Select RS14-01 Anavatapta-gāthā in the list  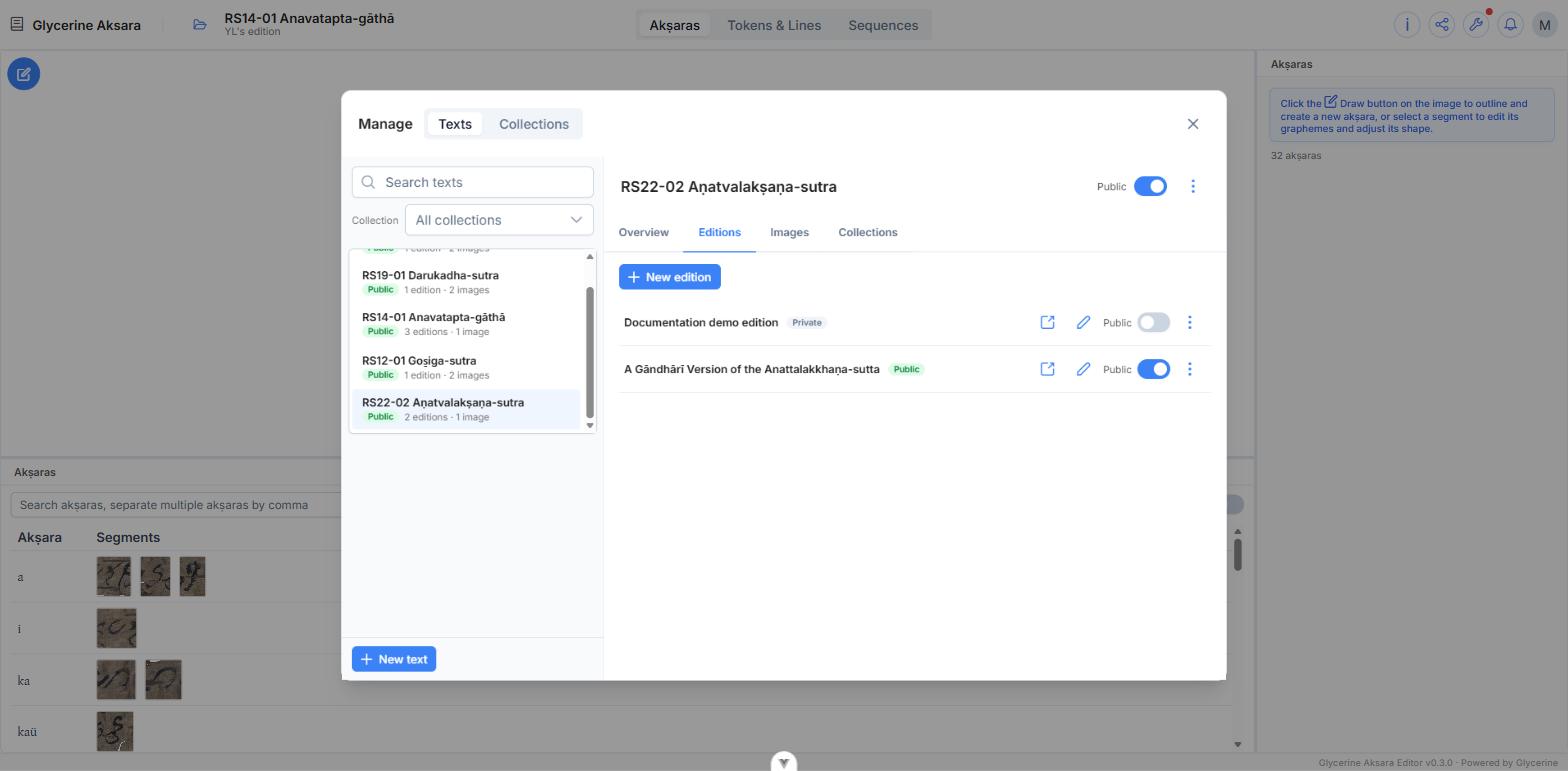466,324
